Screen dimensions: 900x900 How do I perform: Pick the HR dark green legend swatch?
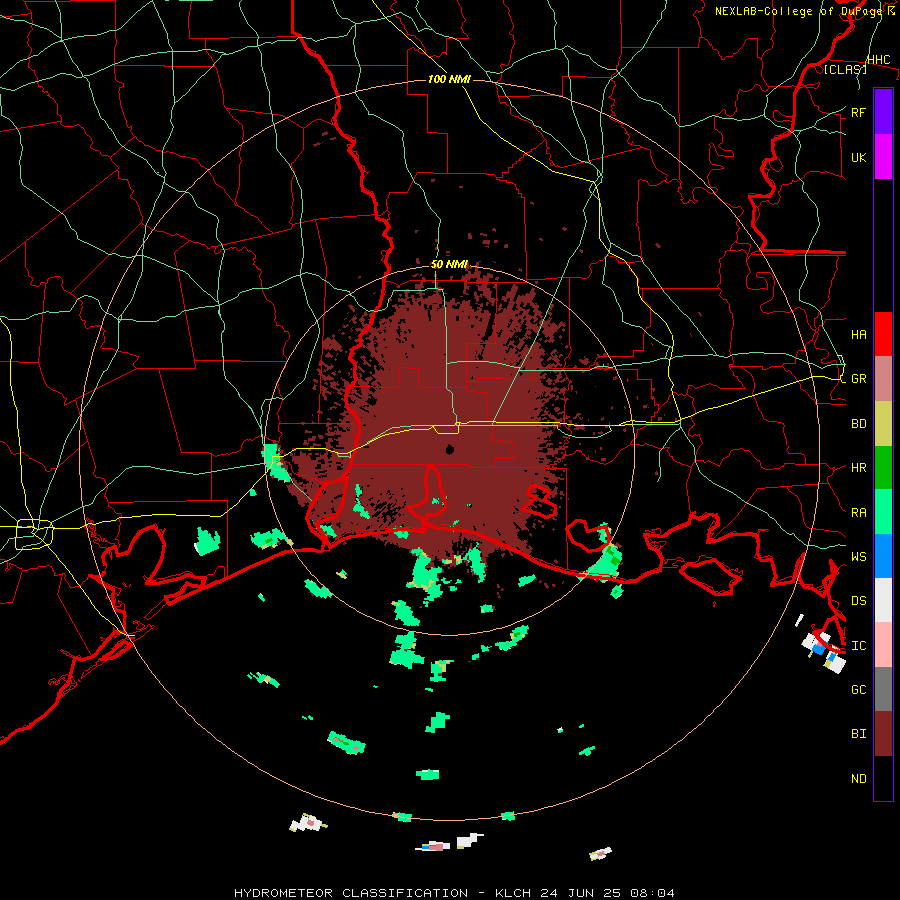coord(883,467)
